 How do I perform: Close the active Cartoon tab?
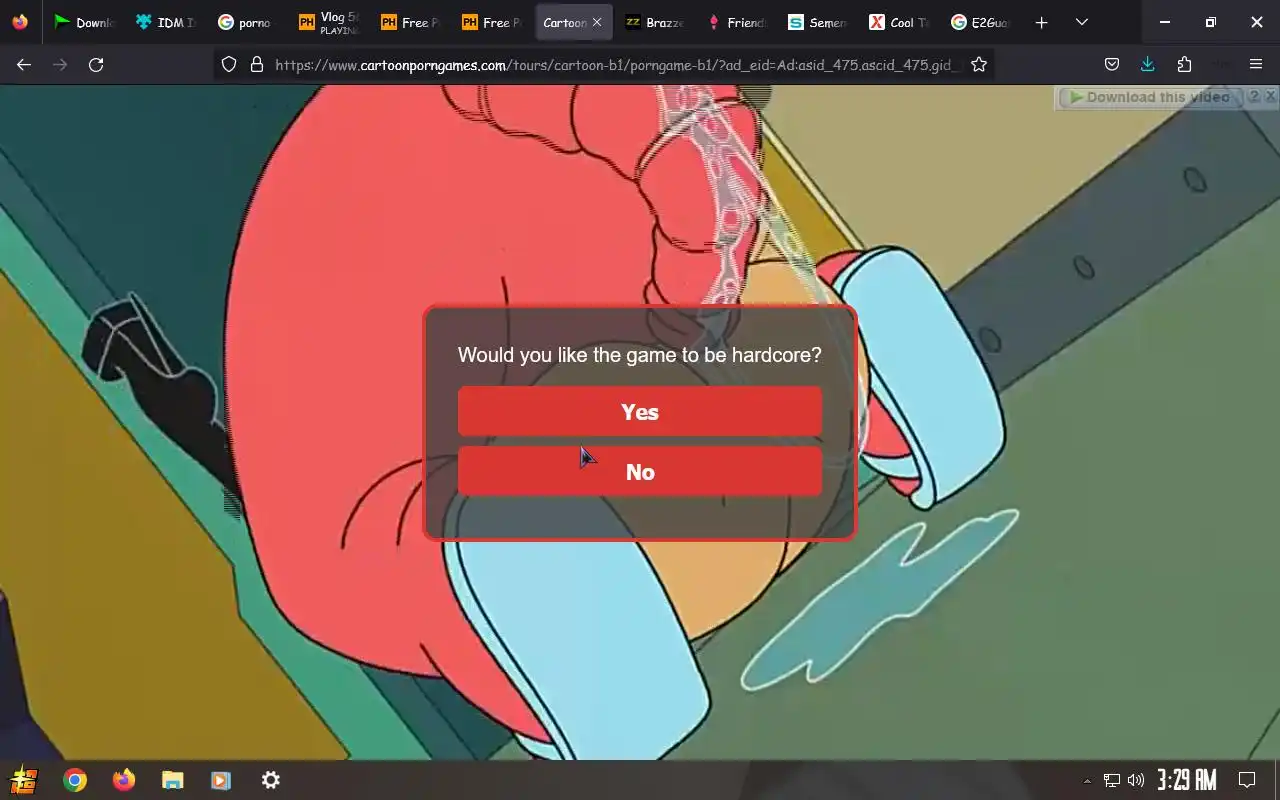pos(597,22)
